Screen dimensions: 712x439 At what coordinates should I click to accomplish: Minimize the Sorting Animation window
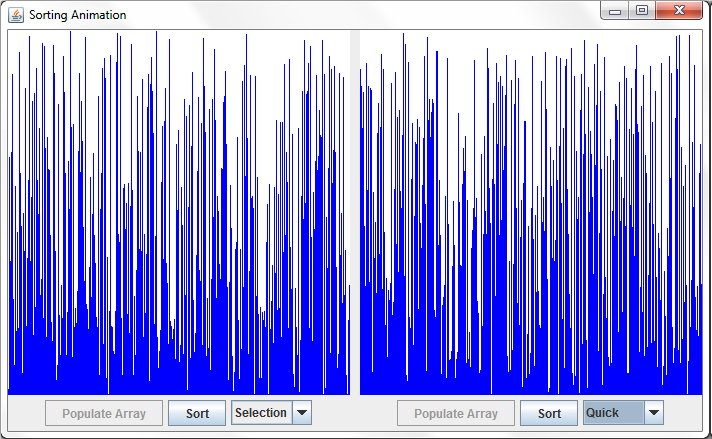coord(615,10)
